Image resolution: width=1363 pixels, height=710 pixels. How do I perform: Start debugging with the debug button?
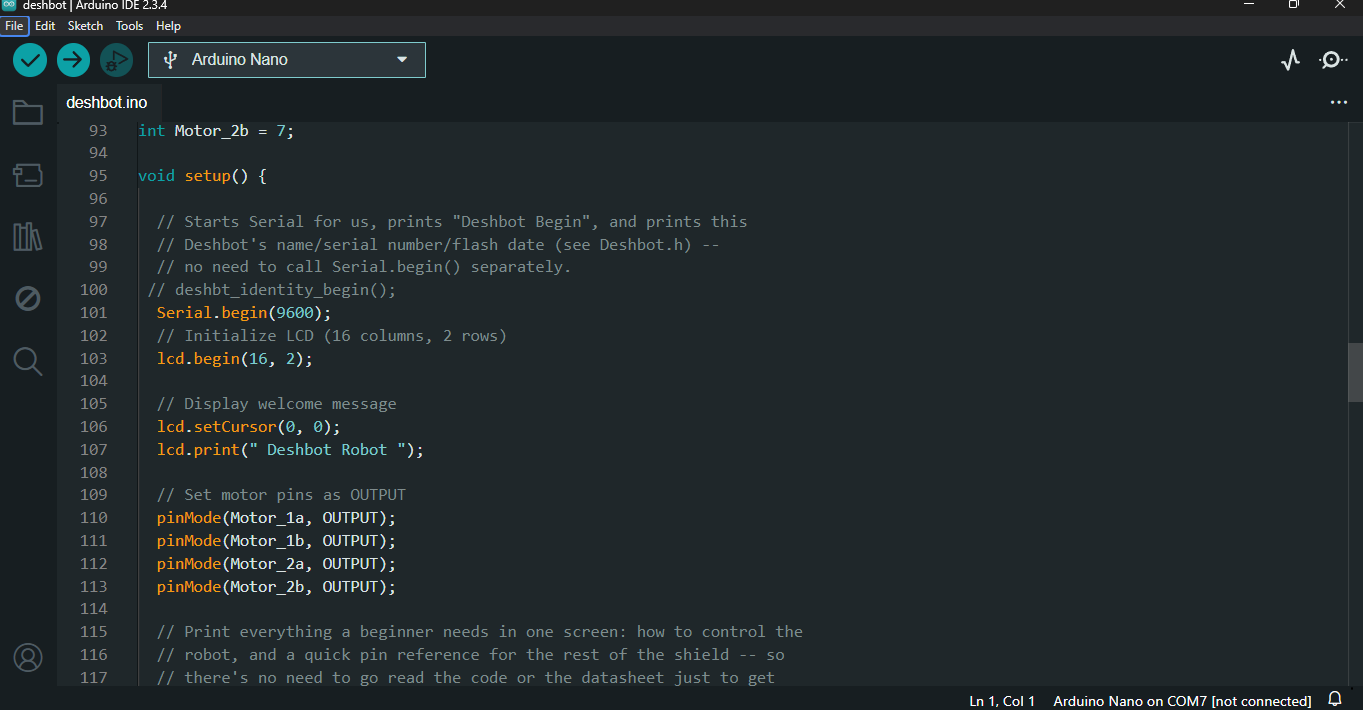pos(116,60)
